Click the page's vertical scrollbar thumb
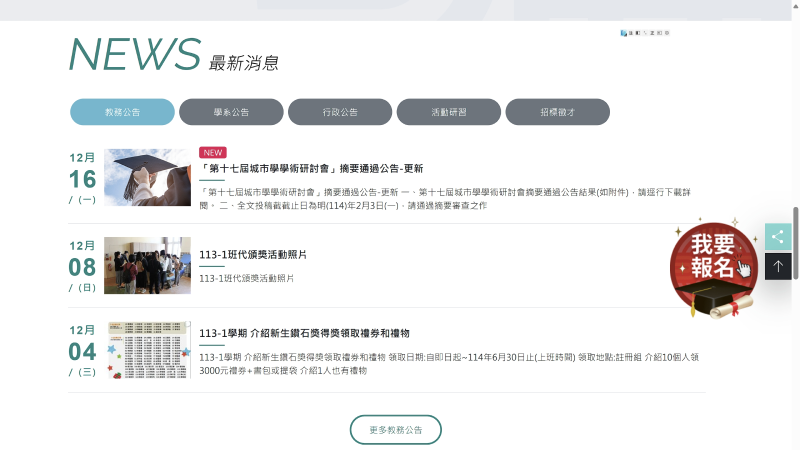Image resolution: width=800 pixels, height=450 pixels. coord(795,243)
